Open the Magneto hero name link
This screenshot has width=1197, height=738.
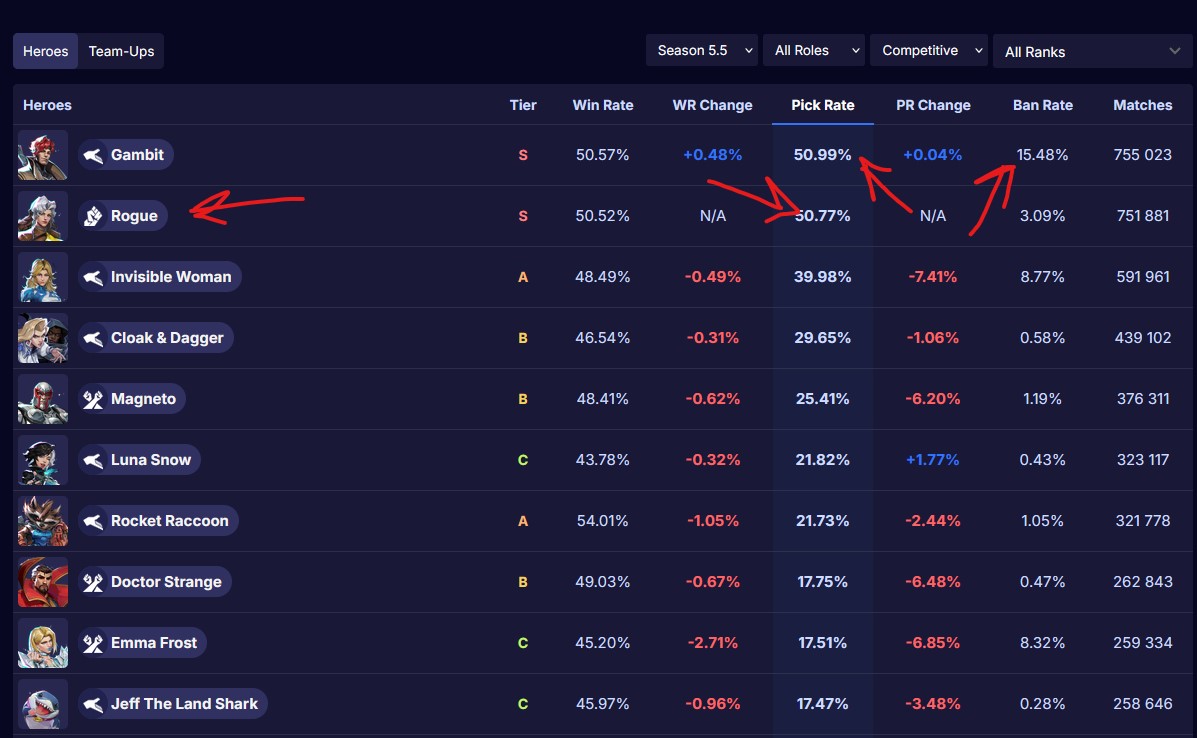coord(144,399)
